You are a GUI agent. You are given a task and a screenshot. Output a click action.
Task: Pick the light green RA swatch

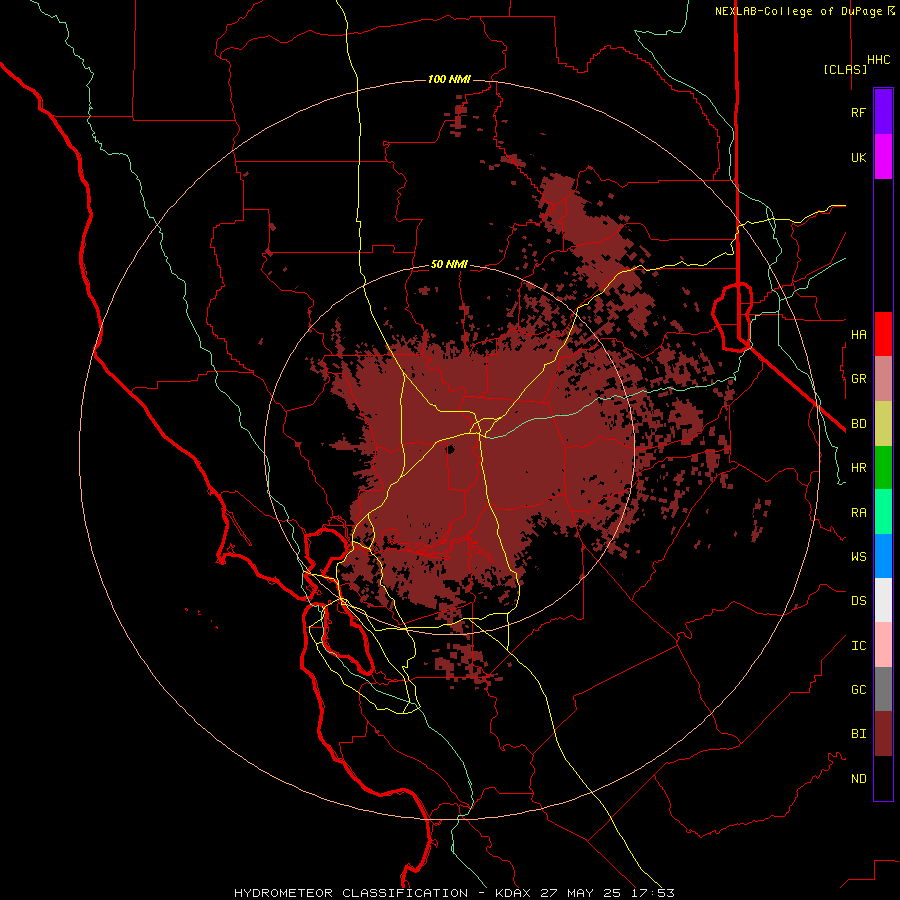pos(883,512)
